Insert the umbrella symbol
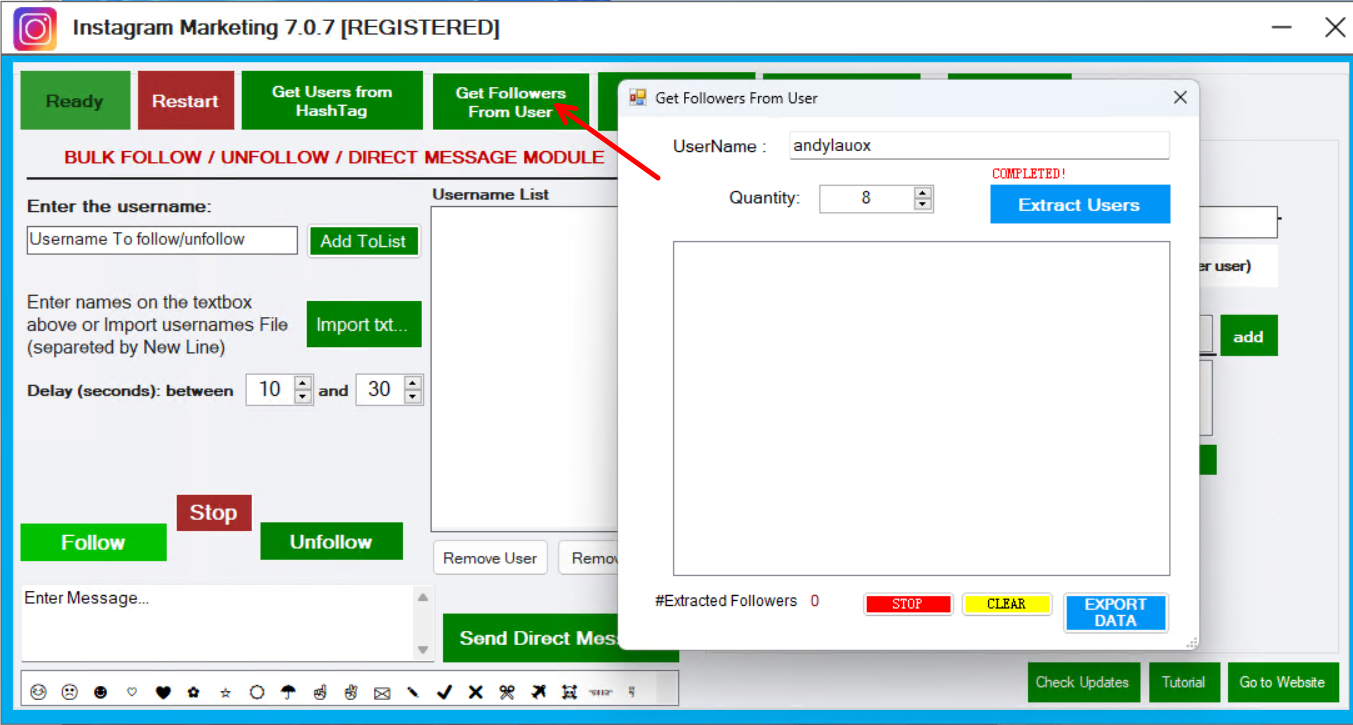The height and width of the screenshot is (725, 1353). (288, 691)
